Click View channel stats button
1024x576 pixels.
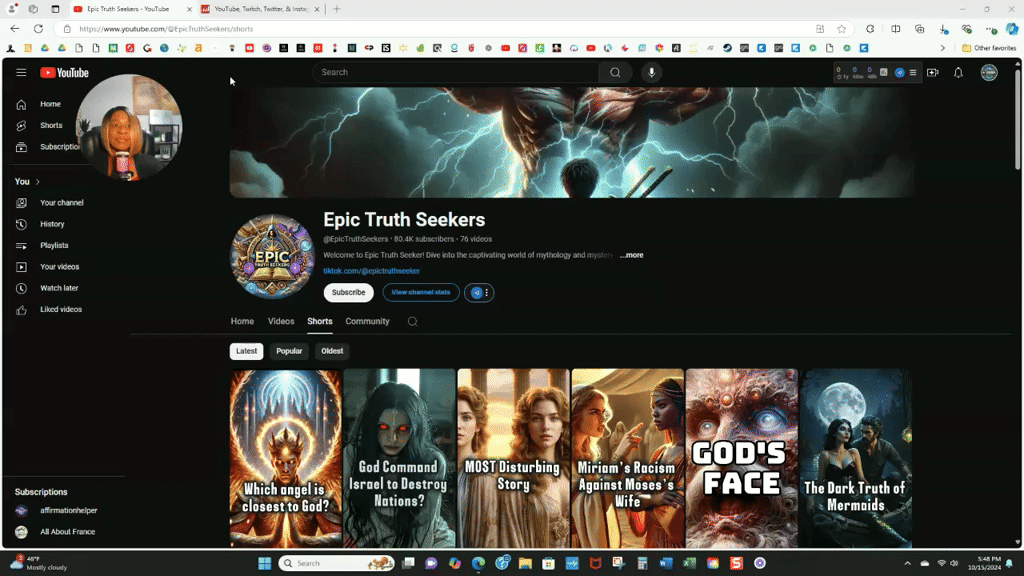[421, 293]
